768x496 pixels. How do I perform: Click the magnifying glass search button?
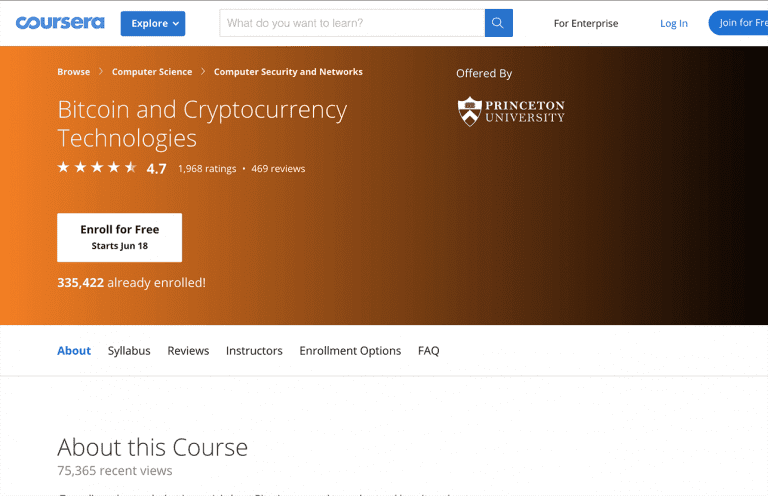tap(499, 23)
